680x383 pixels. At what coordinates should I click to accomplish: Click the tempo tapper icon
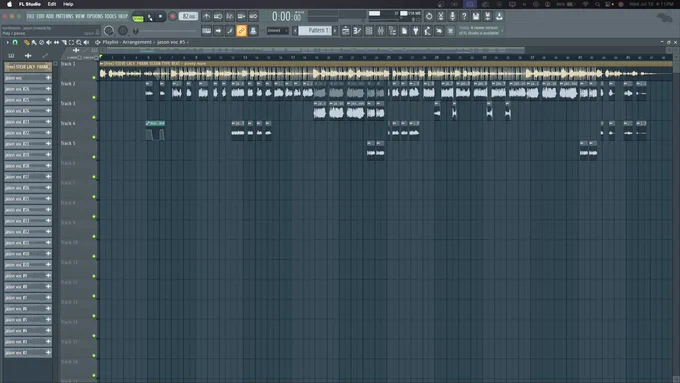coord(428,31)
